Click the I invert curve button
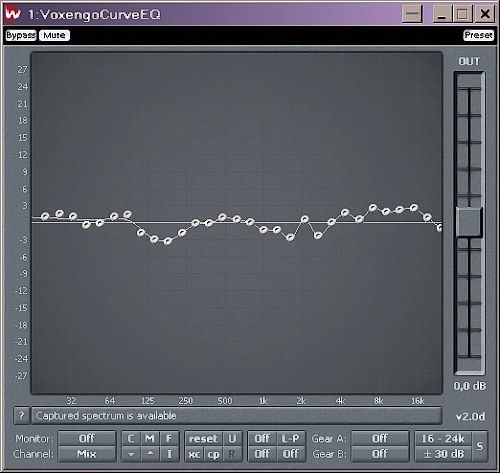The image size is (500, 473). point(169,454)
